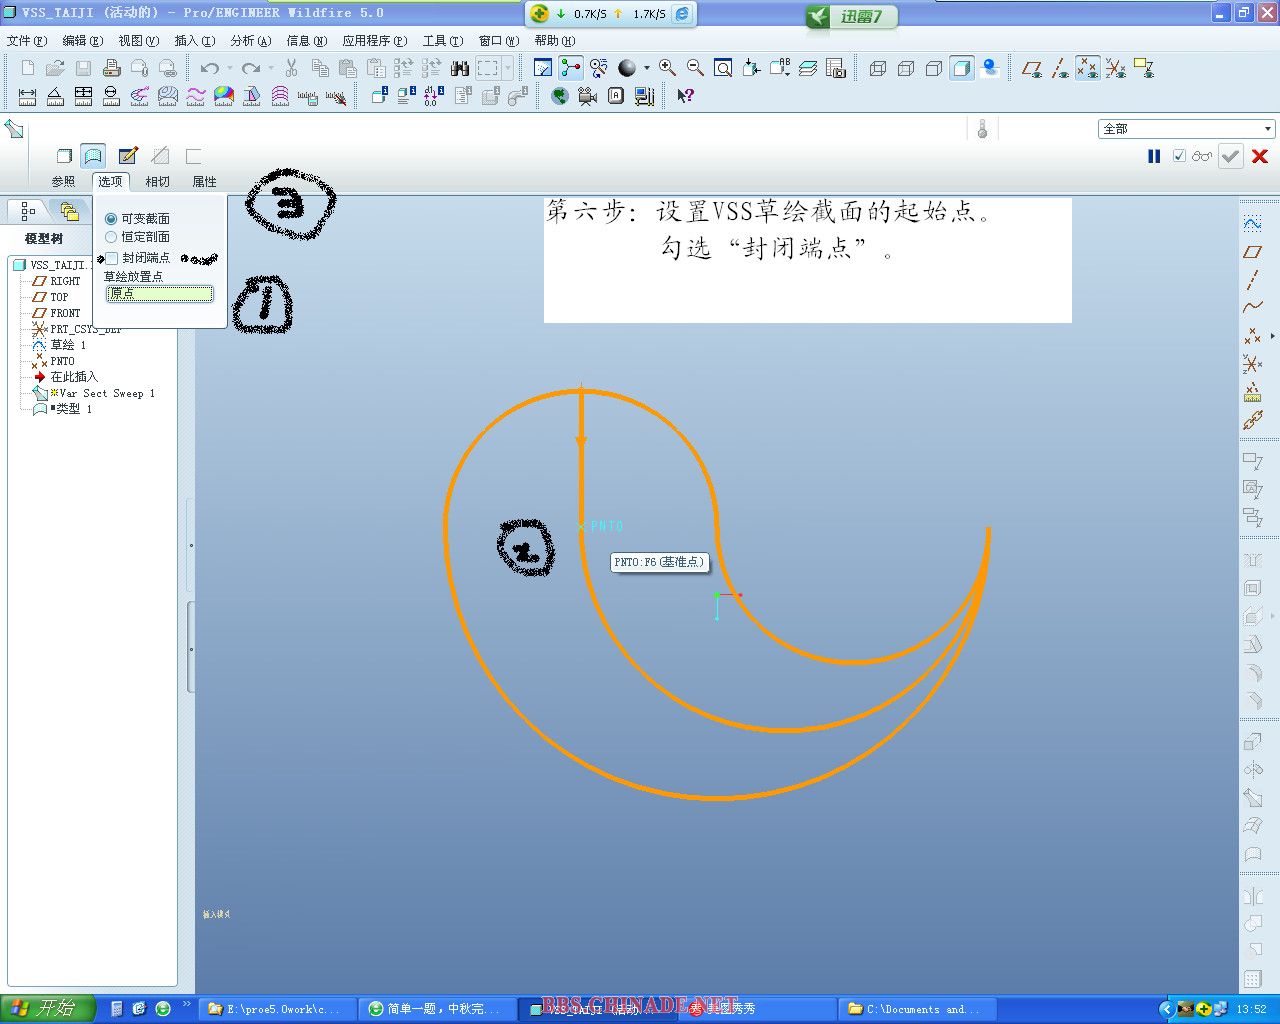
Task: Select 可变截面 radio option
Action: pyautogui.click(x=111, y=218)
